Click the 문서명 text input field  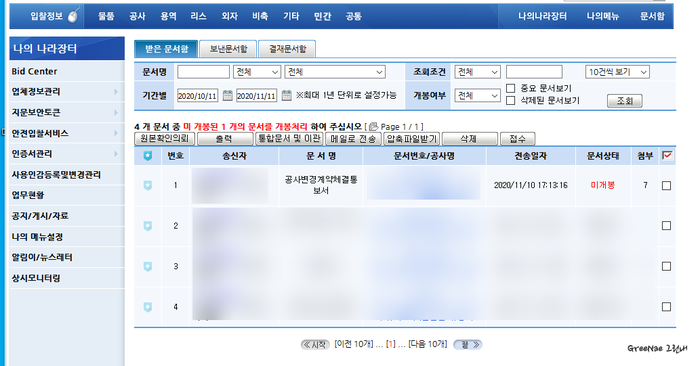coord(204,72)
